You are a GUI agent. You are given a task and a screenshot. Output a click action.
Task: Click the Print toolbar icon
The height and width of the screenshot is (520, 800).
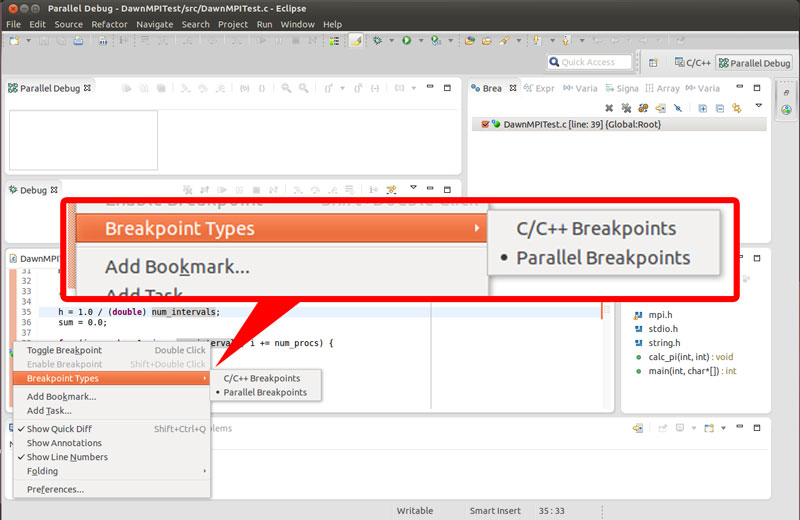pos(78,40)
